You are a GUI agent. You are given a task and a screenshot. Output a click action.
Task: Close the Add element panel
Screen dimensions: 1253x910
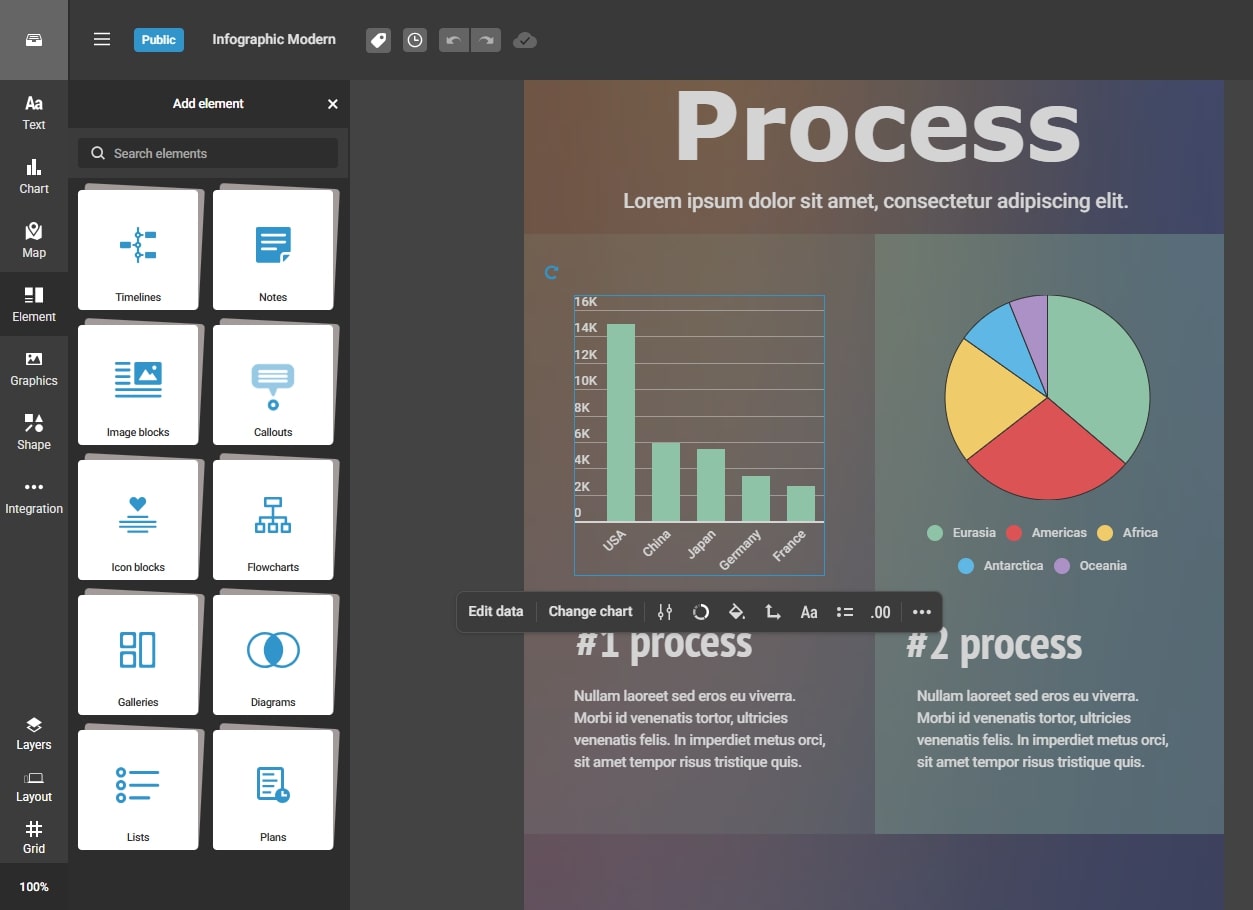(333, 104)
